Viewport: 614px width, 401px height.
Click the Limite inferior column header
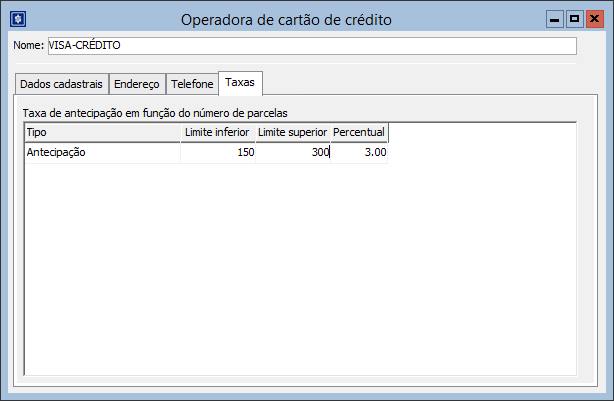pyautogui.click(x=218, y=132)
